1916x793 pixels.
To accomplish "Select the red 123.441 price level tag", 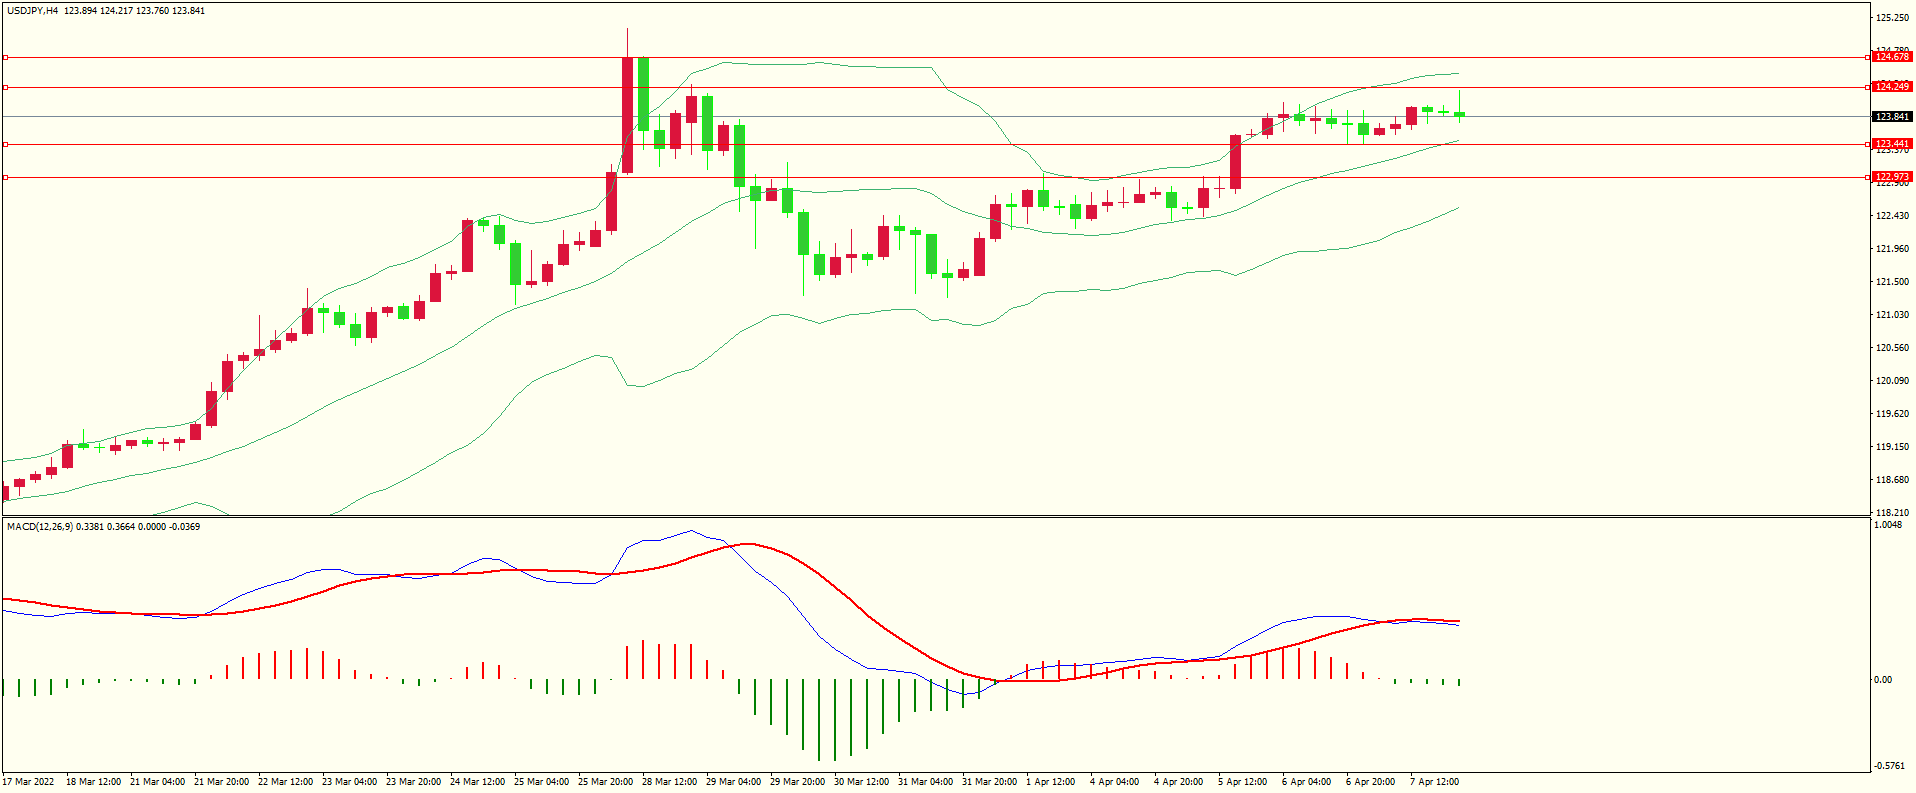I will (x=1892, y=144).
